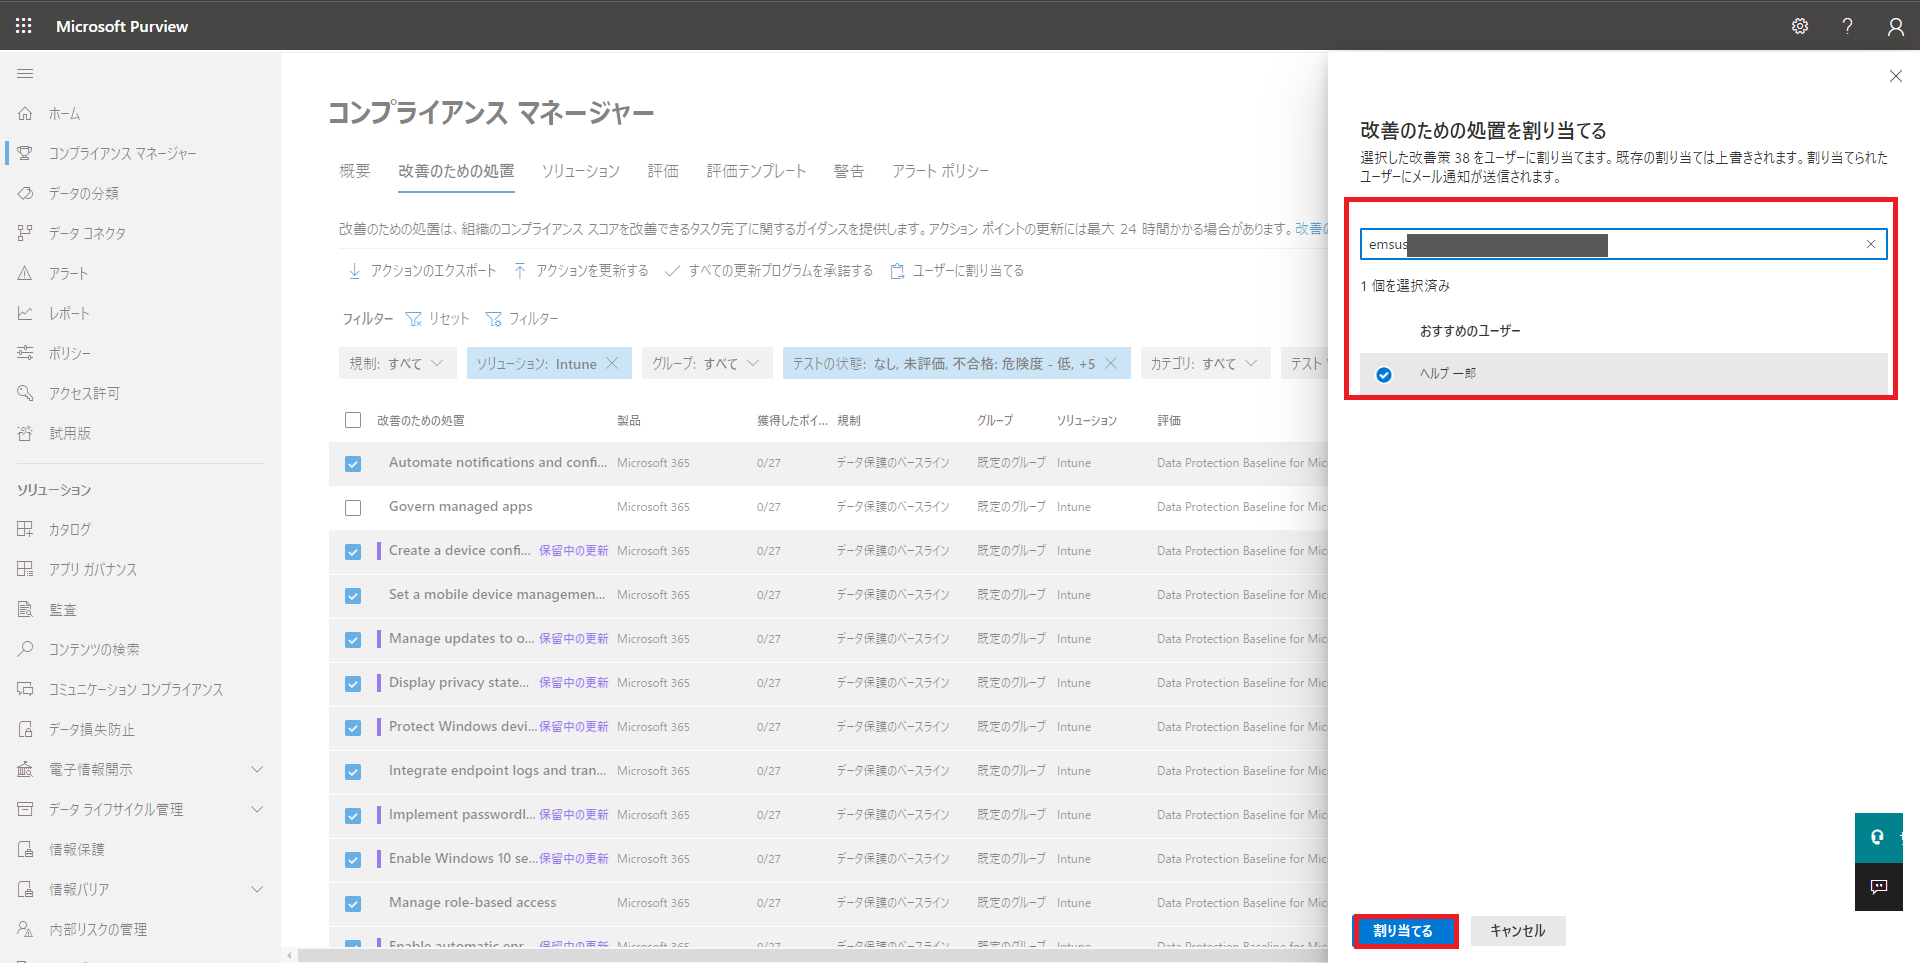Collapse the navigation hamburger menu
The width and height of the screenshot is (1920, 963).
[25, 73]
